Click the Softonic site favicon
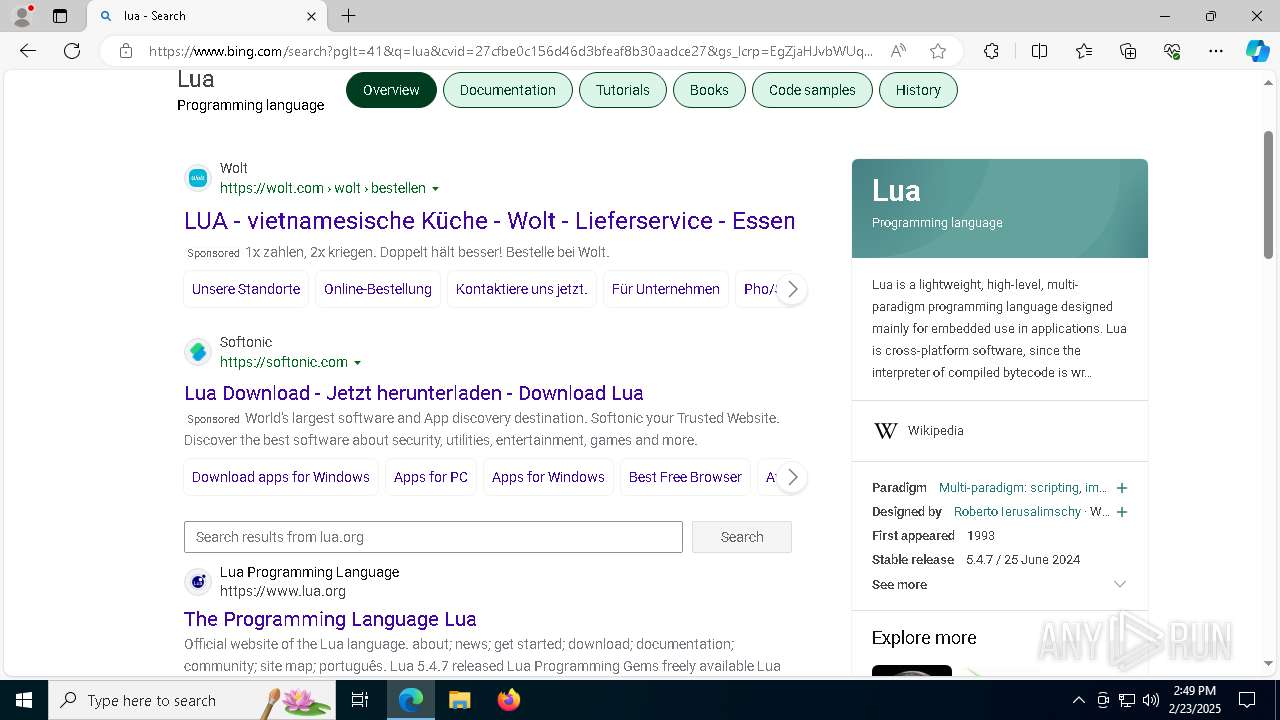The width and height of the screenshot is (1280, 720). pos(198,352)
